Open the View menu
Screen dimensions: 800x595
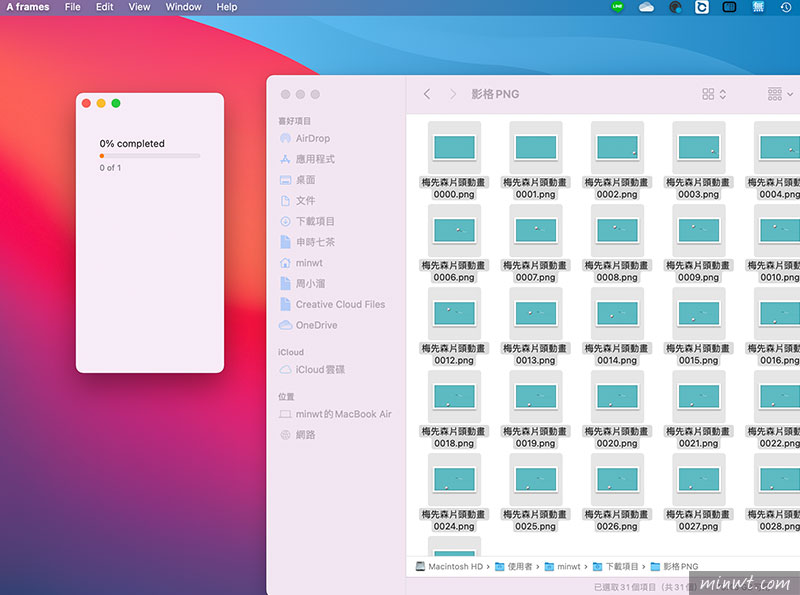(x=139, y=7)
